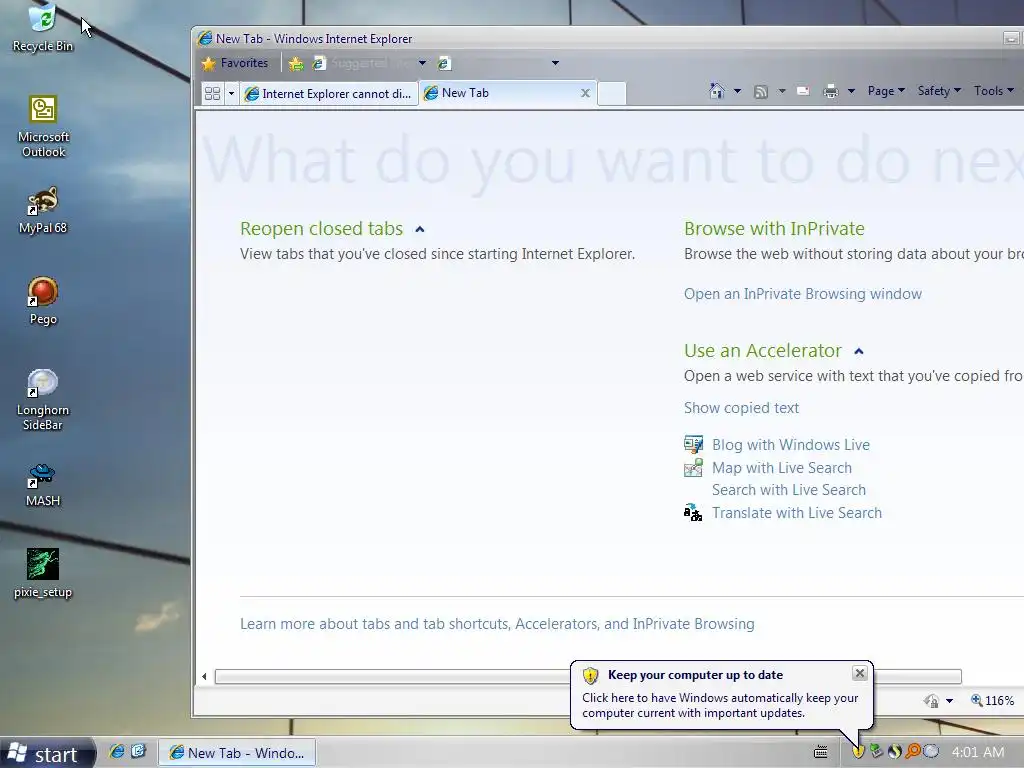Open the Tools menu

(x=993, y=91)
